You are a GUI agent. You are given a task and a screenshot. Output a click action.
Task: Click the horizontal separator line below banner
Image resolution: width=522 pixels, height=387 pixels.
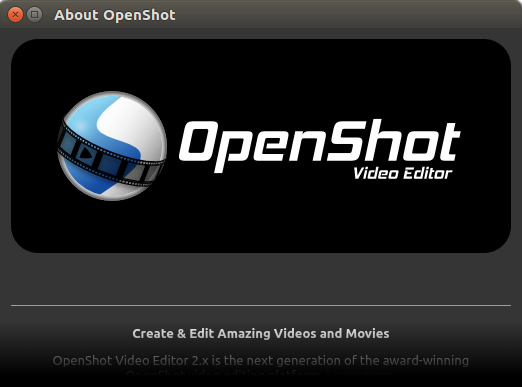pyautogui.click(x=261, y=305)
